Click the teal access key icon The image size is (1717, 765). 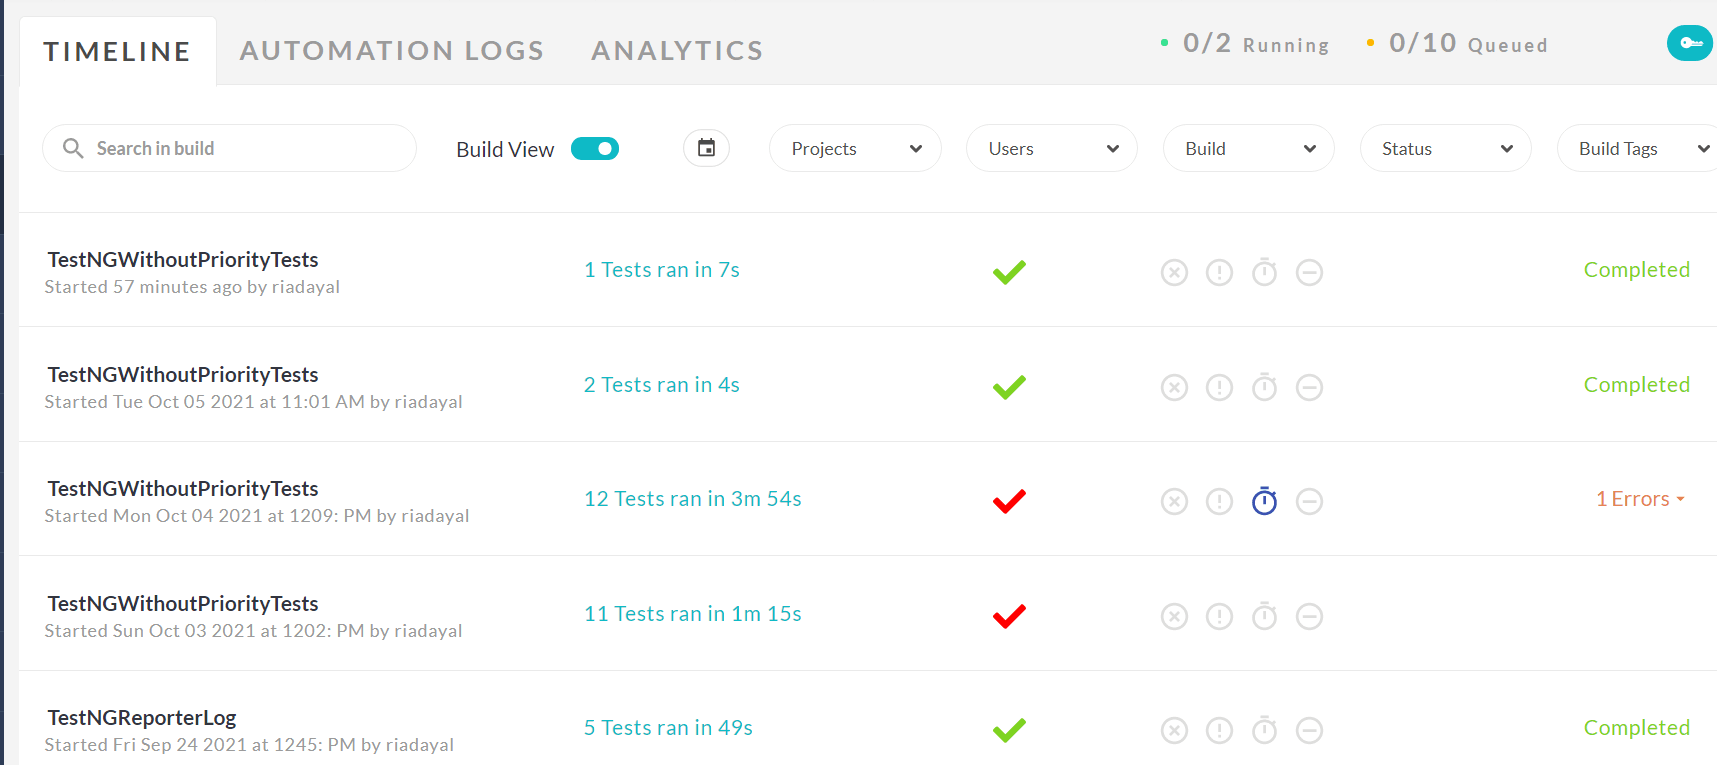[1690, 43]
